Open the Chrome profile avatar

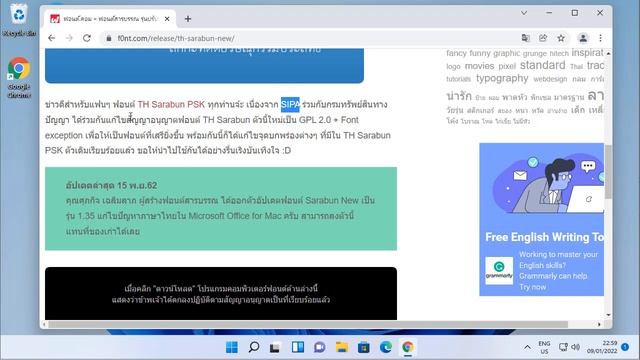coord(583,38)
